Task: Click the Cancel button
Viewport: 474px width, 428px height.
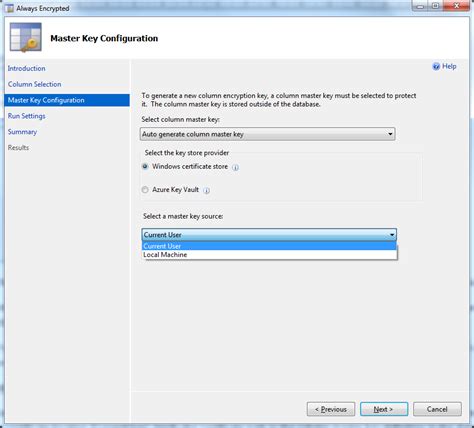Action: pos(437,409)
